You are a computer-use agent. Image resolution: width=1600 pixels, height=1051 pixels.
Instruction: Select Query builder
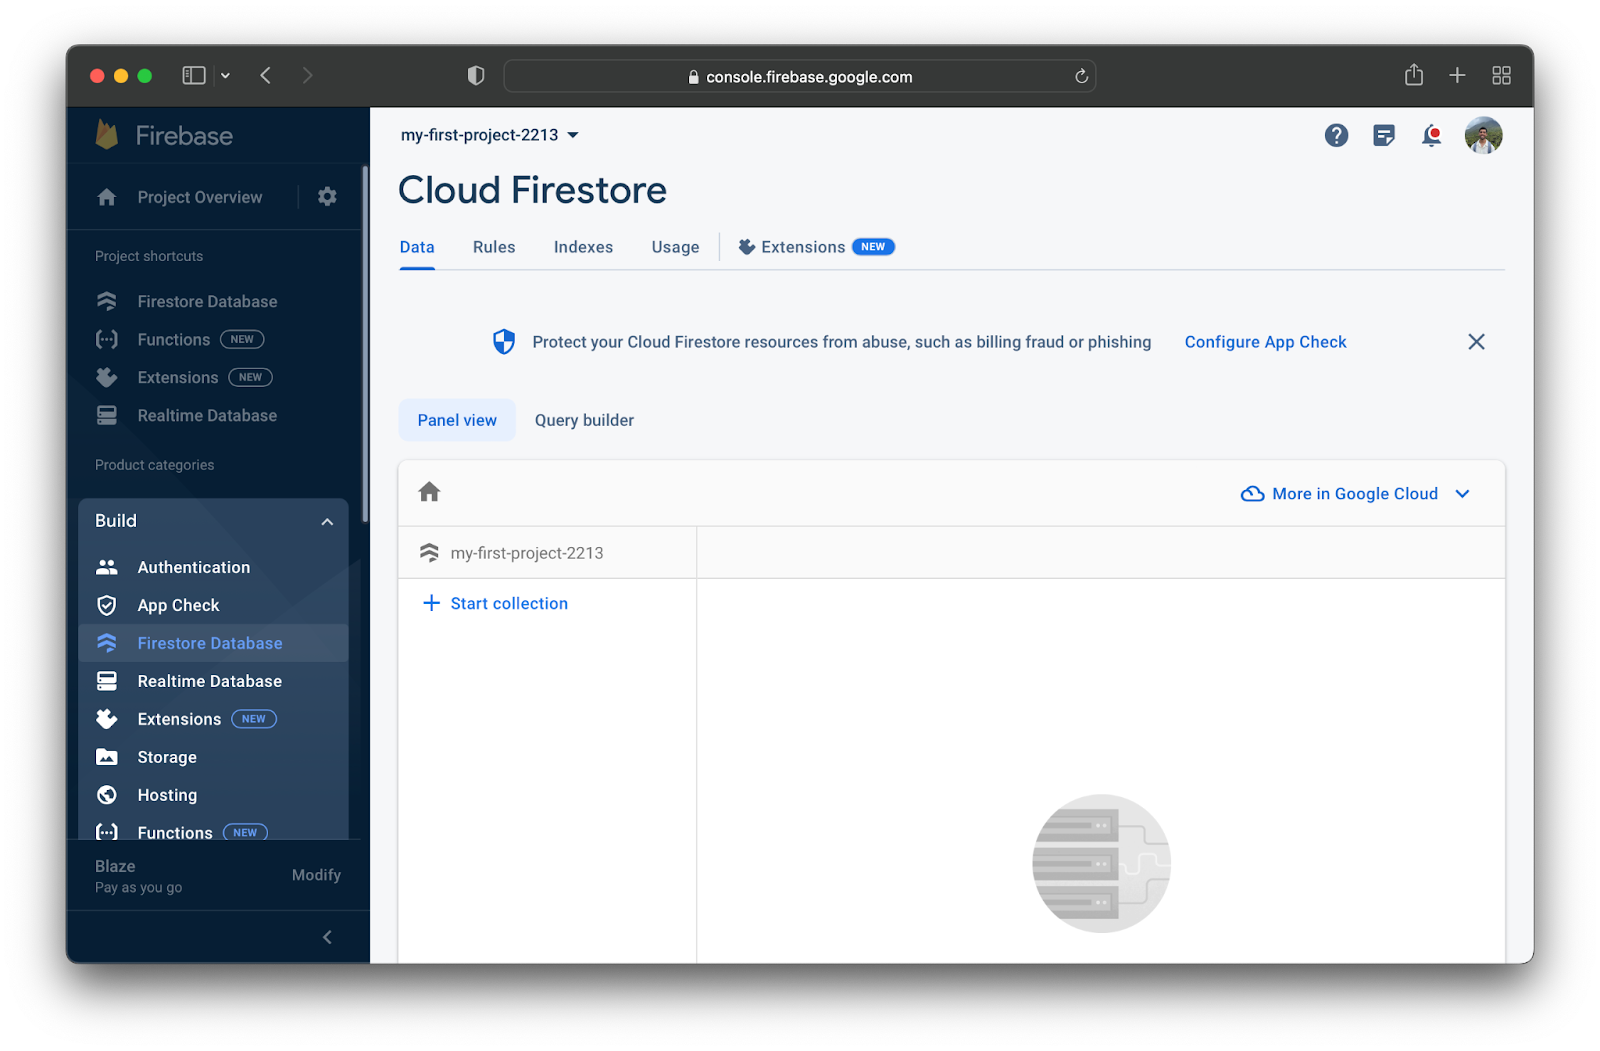pyautogui.click(x=584, y=420)
